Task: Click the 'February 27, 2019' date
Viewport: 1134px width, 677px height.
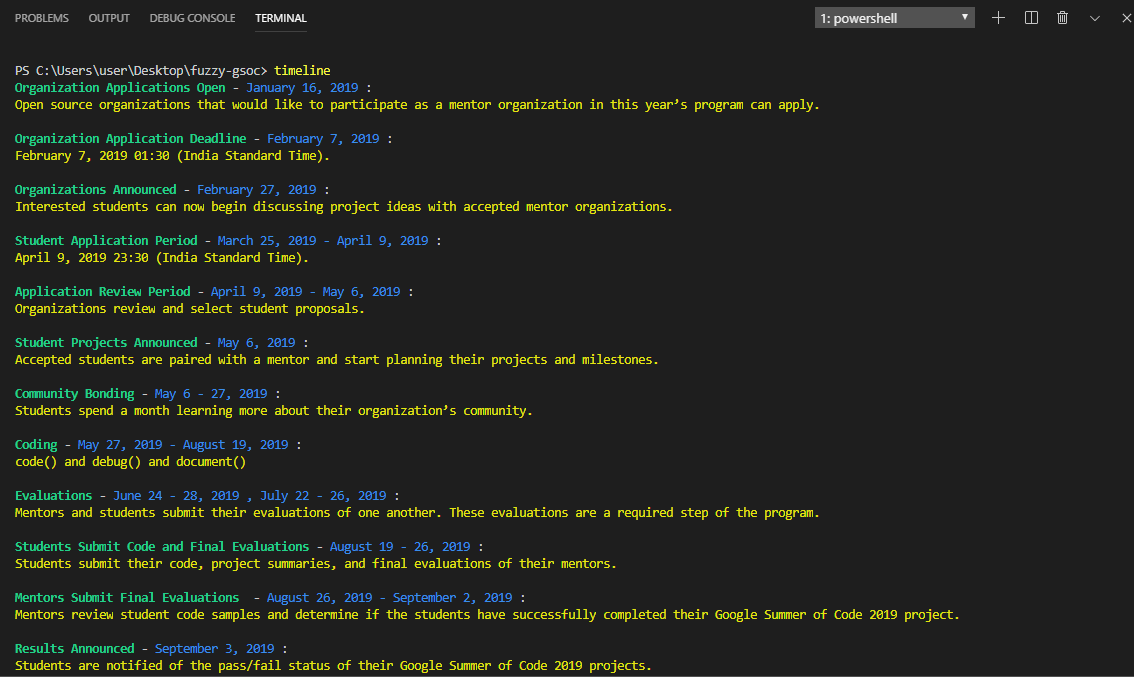Action: coord(257,190)
